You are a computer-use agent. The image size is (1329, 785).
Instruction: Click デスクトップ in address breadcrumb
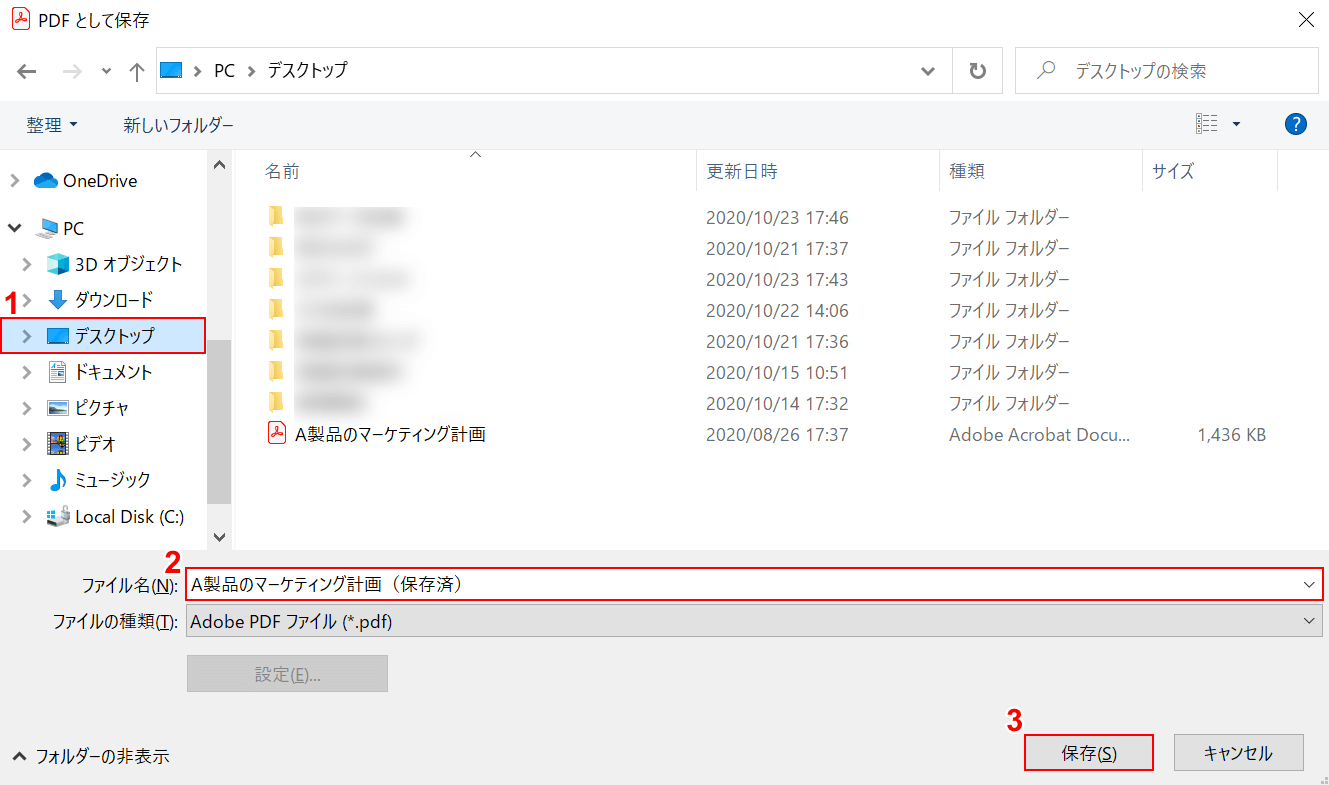click(x=307, y=71)
